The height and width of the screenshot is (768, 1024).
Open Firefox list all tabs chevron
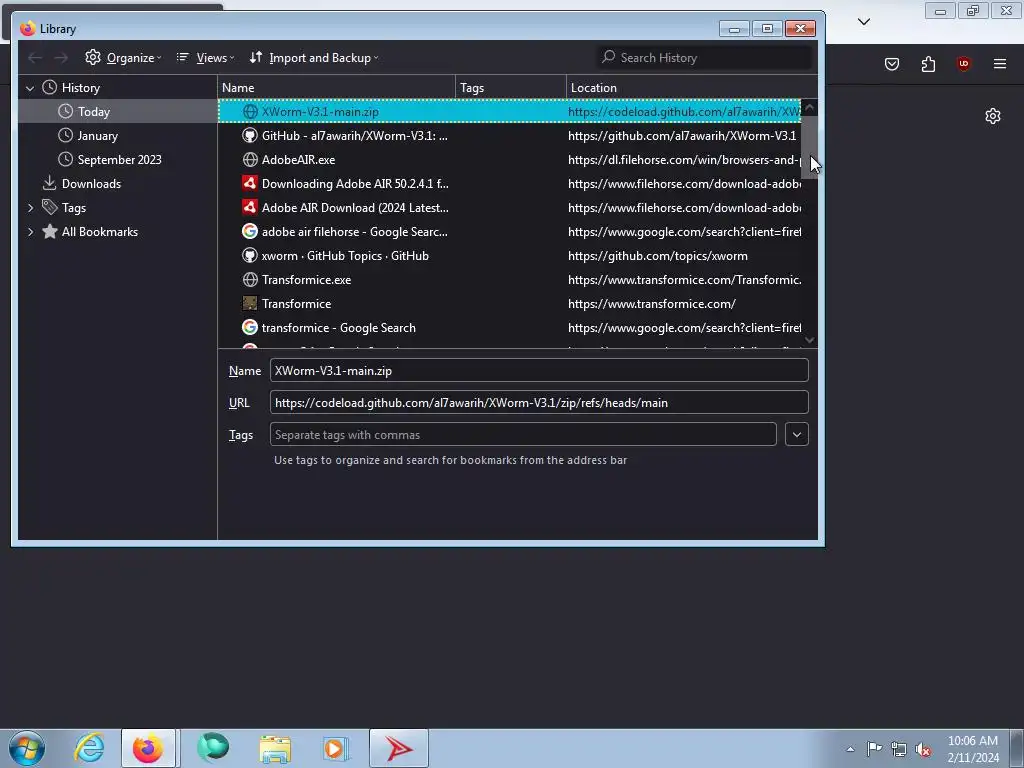click(863, 22)
